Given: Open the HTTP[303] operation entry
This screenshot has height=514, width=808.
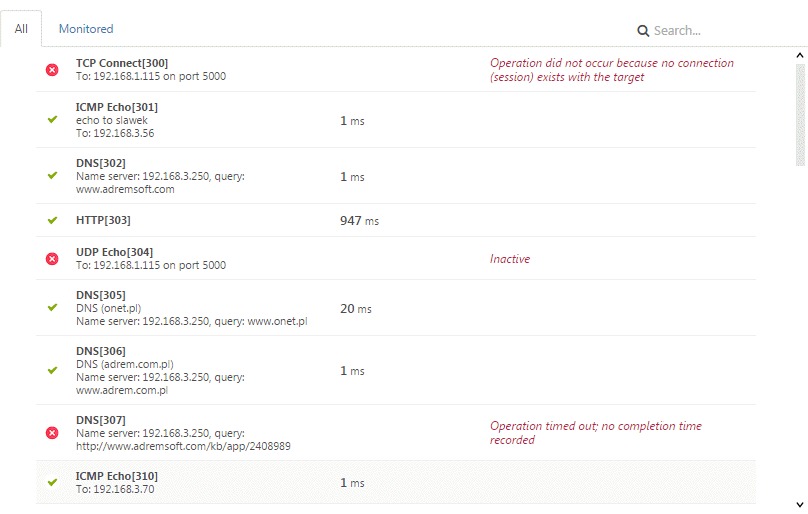Looking at the screenshot, I should 396,221.
